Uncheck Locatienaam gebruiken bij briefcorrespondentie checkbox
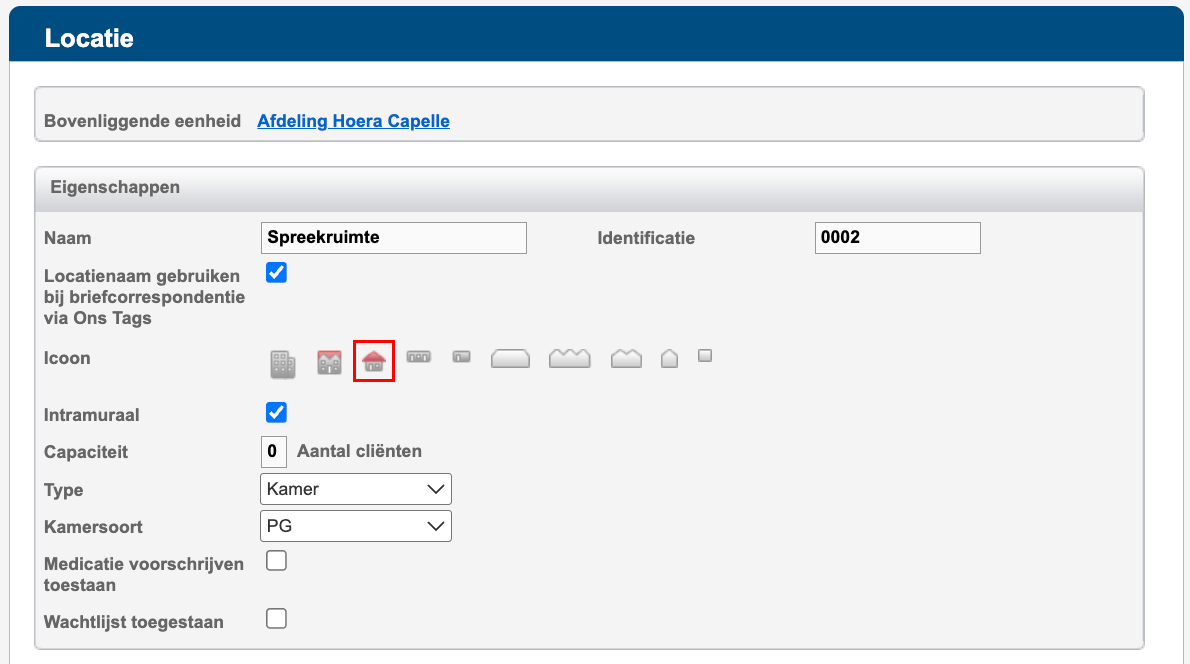The image size is (1190, 664). (276, 272)
